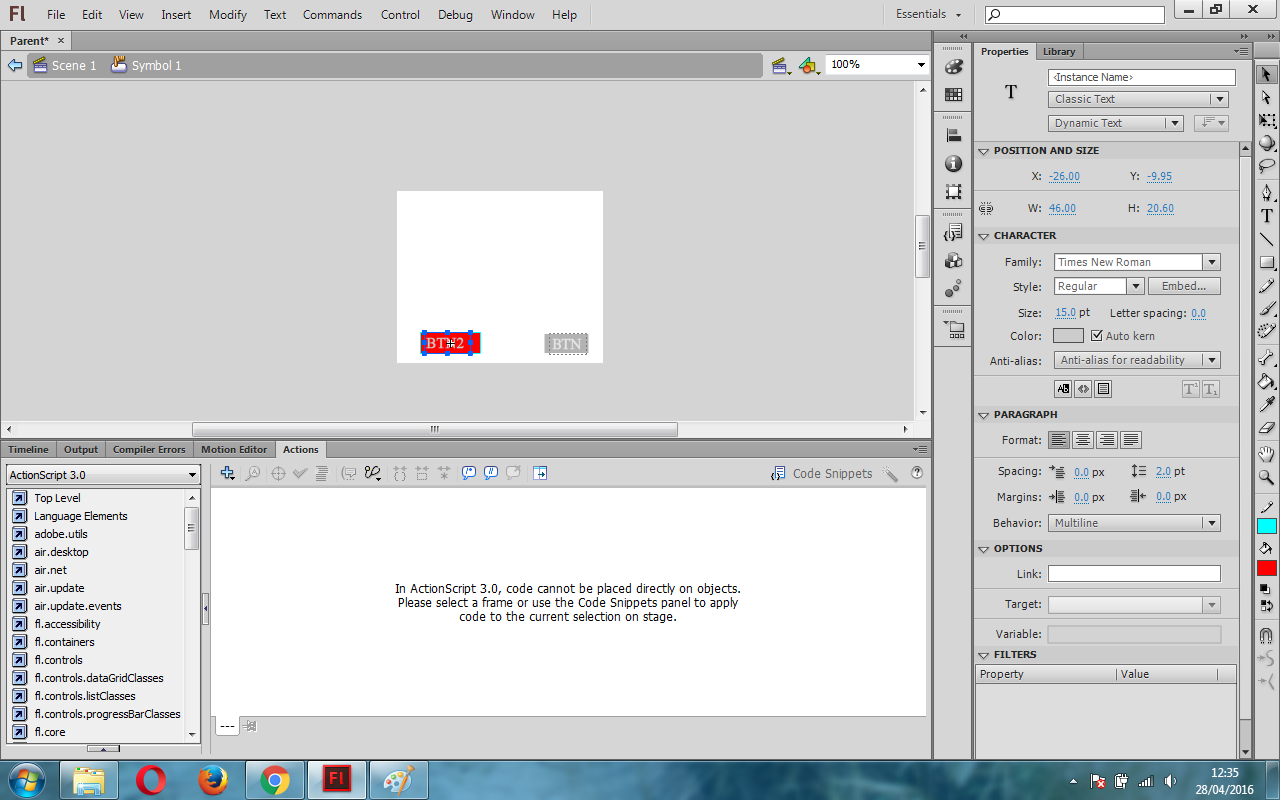1280x800 pixels.
Task: Click the Embed button
Action: click(1184, 285)
